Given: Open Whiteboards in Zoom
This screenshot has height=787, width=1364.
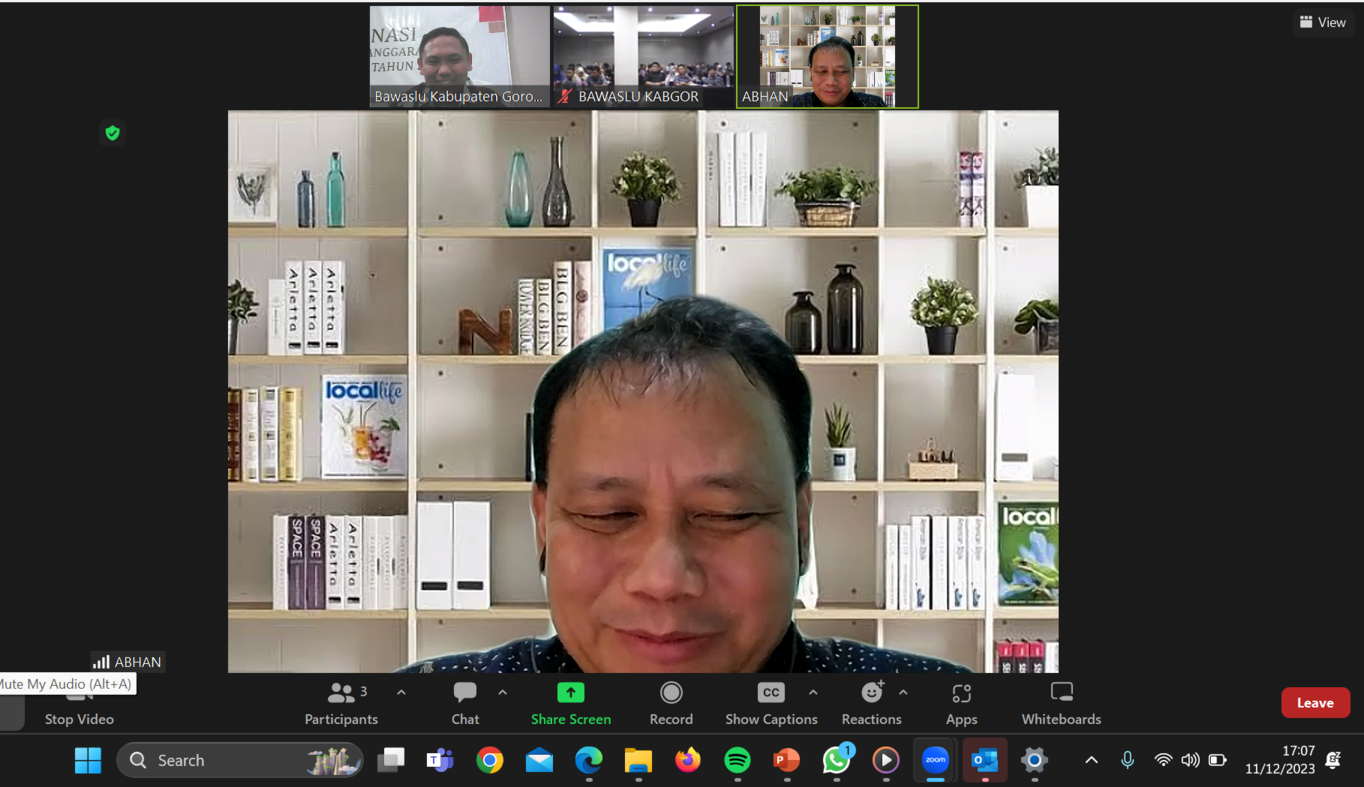Looking at the screenshot, I should pyautogui.click(x=1061, y=703).
